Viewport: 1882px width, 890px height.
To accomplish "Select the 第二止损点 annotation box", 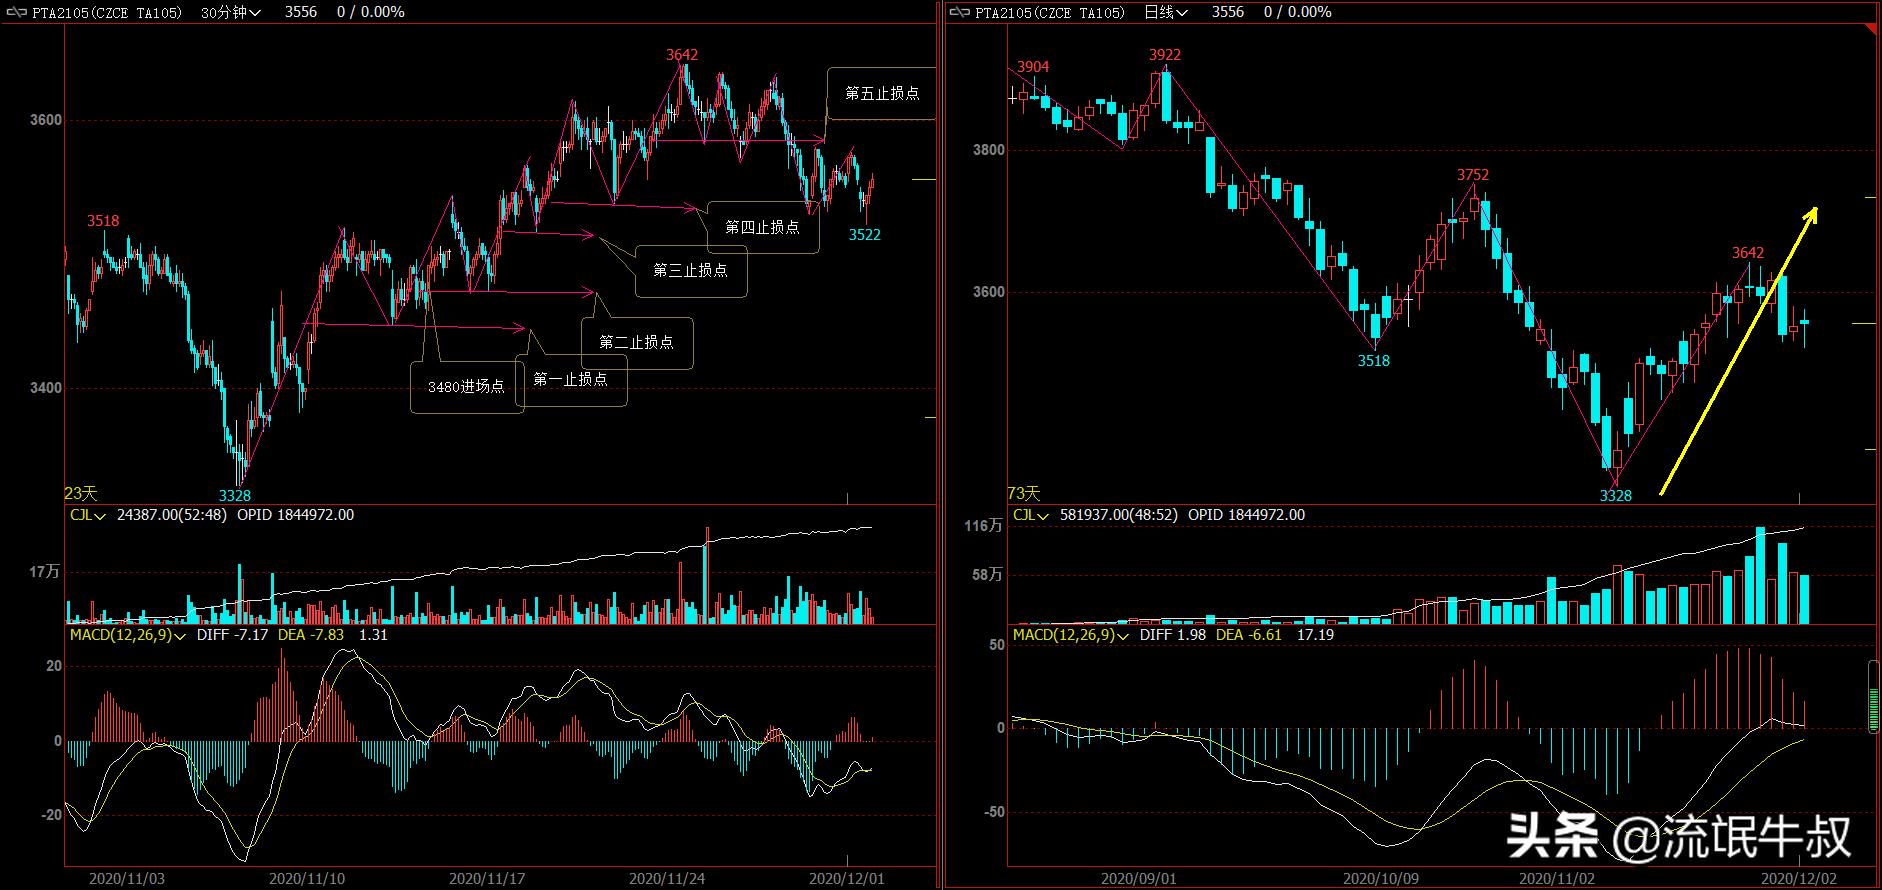I will coord(636,342).
